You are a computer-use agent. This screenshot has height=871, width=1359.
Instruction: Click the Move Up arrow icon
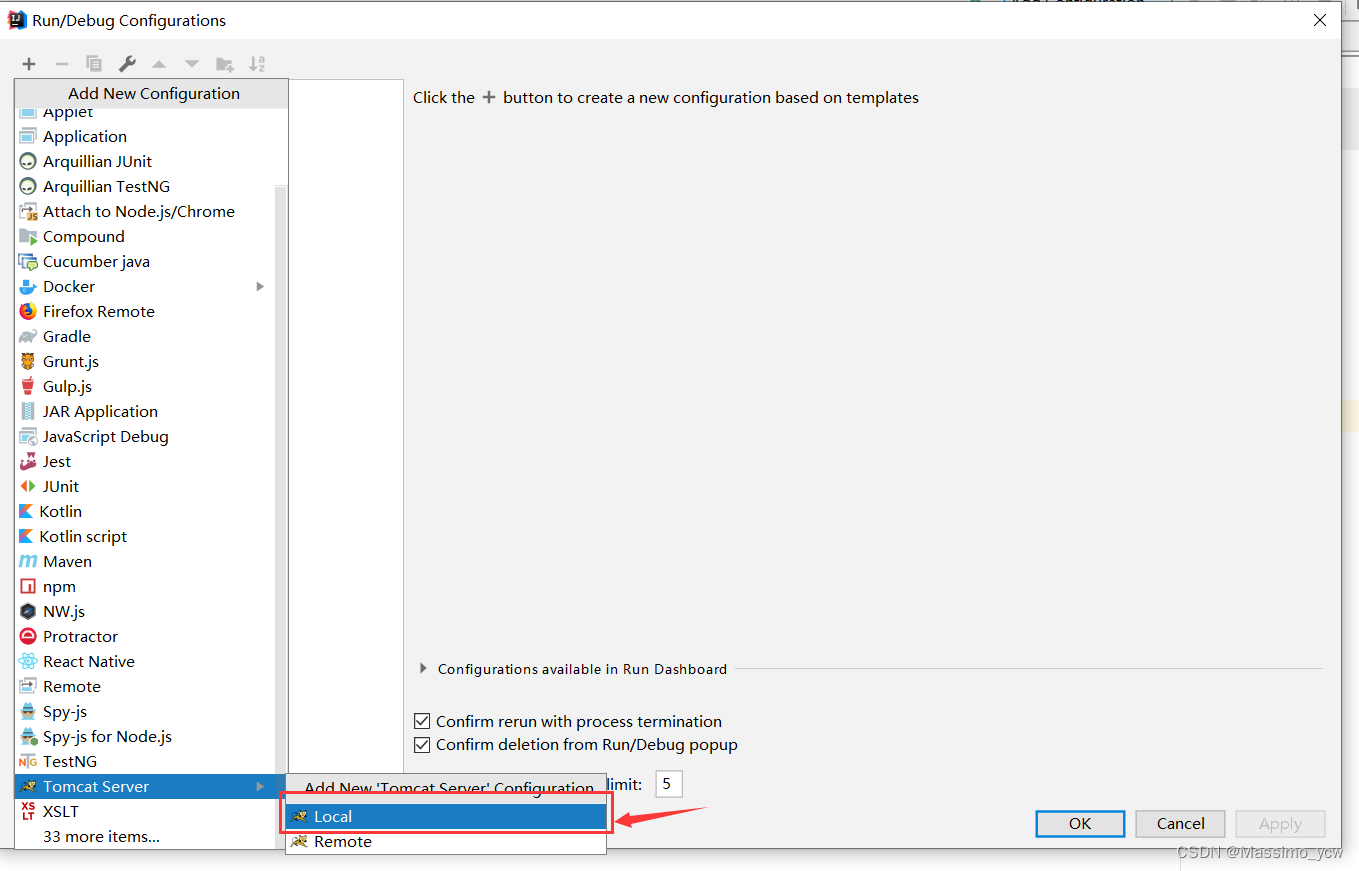(159, 64)
